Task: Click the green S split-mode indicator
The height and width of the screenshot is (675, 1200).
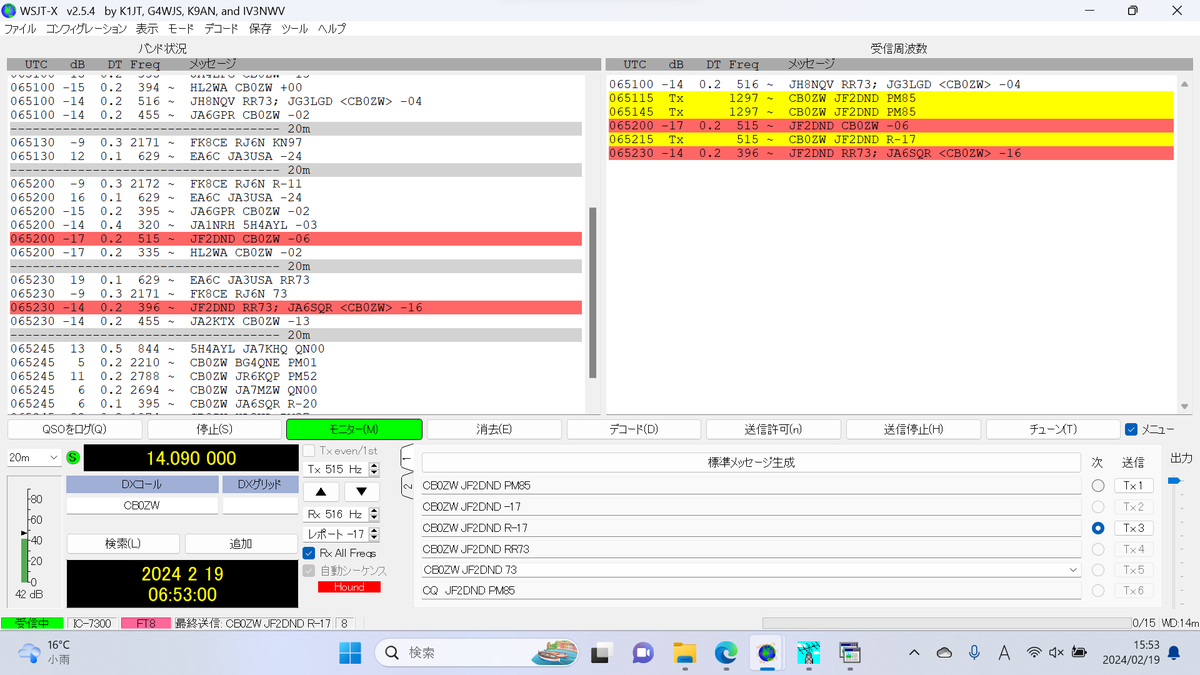Action: click(x=73, y=458)
